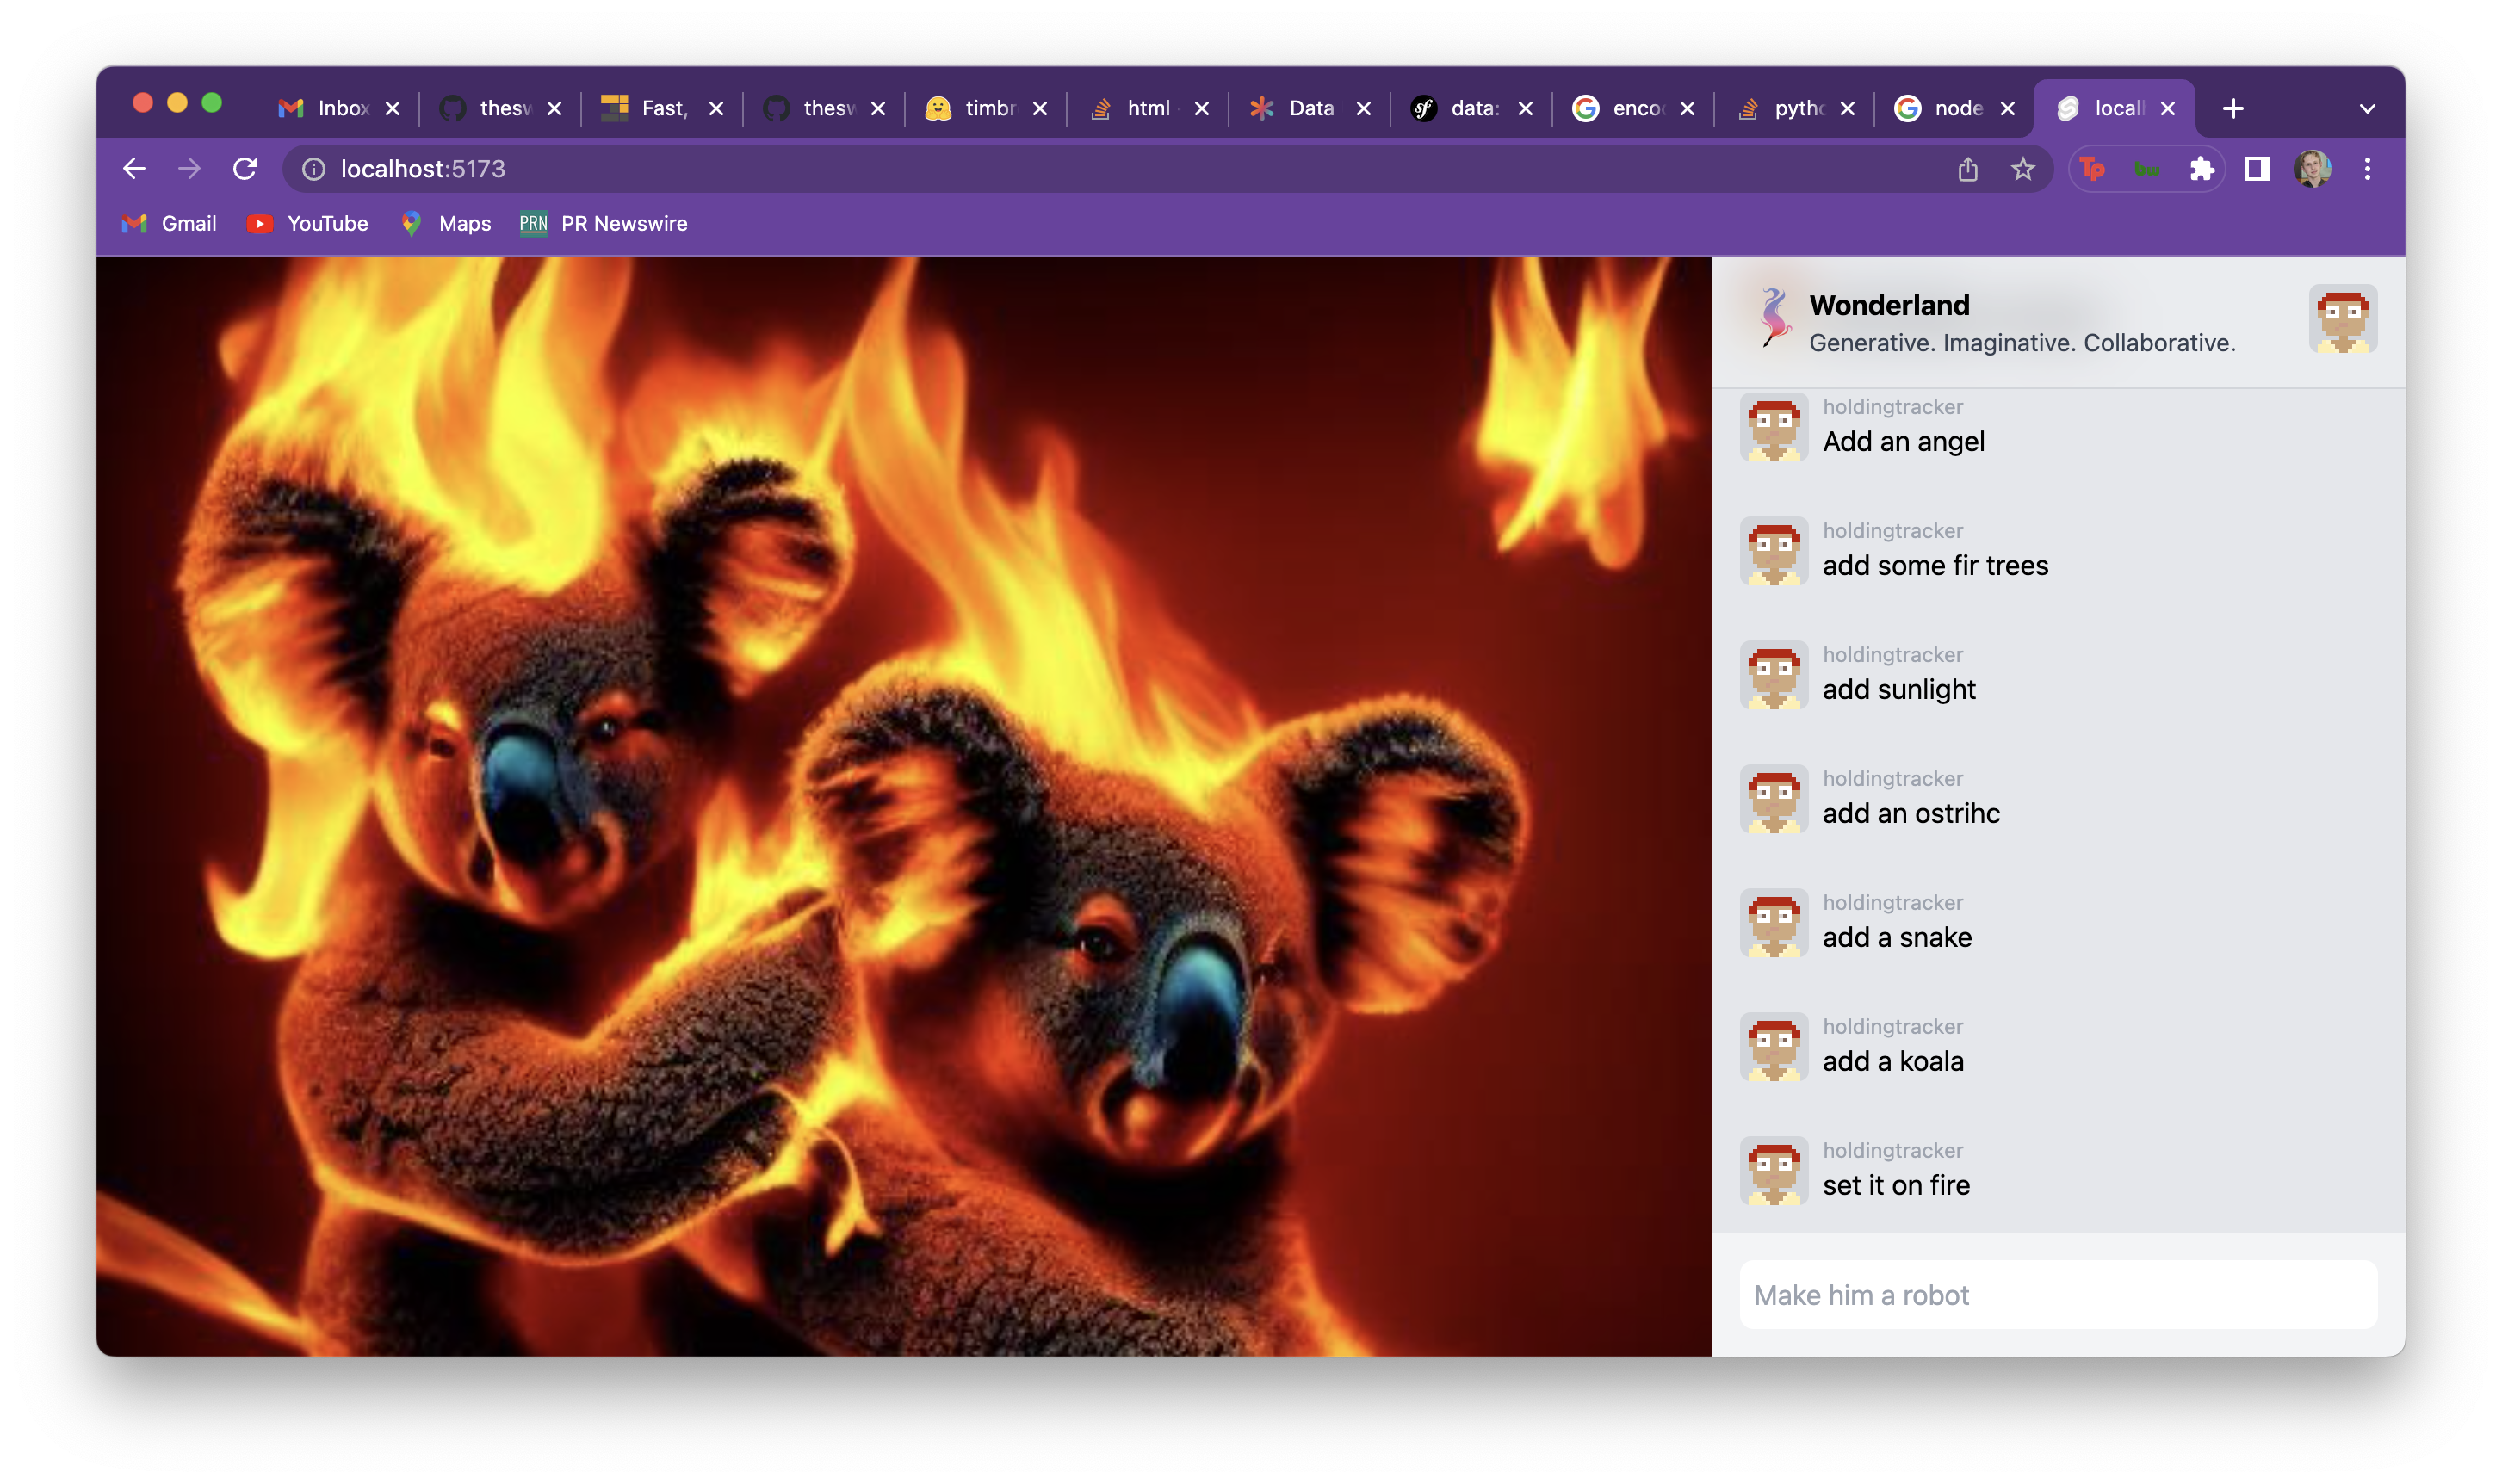The image size is (2502, 1484).
Task: Open the PR Newswire bookmark
Action: click(x=603, y=223)
